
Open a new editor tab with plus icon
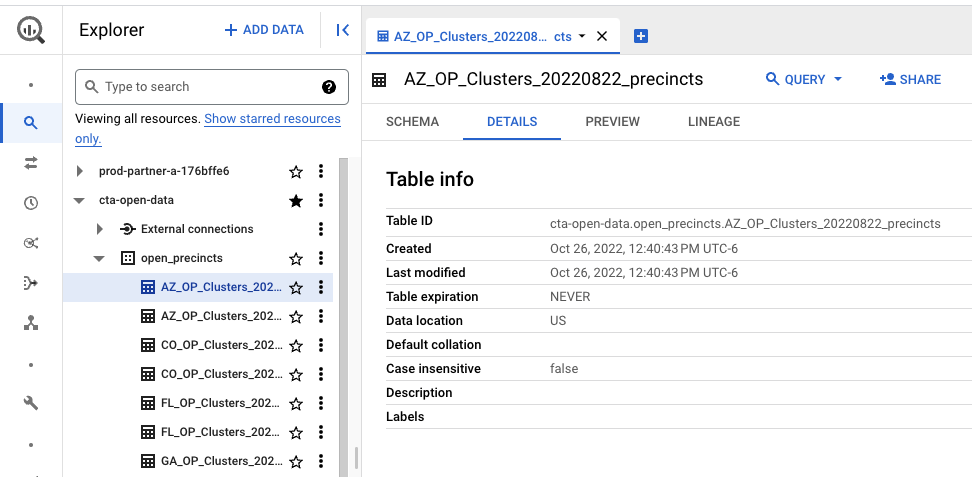tap(641, 36)
